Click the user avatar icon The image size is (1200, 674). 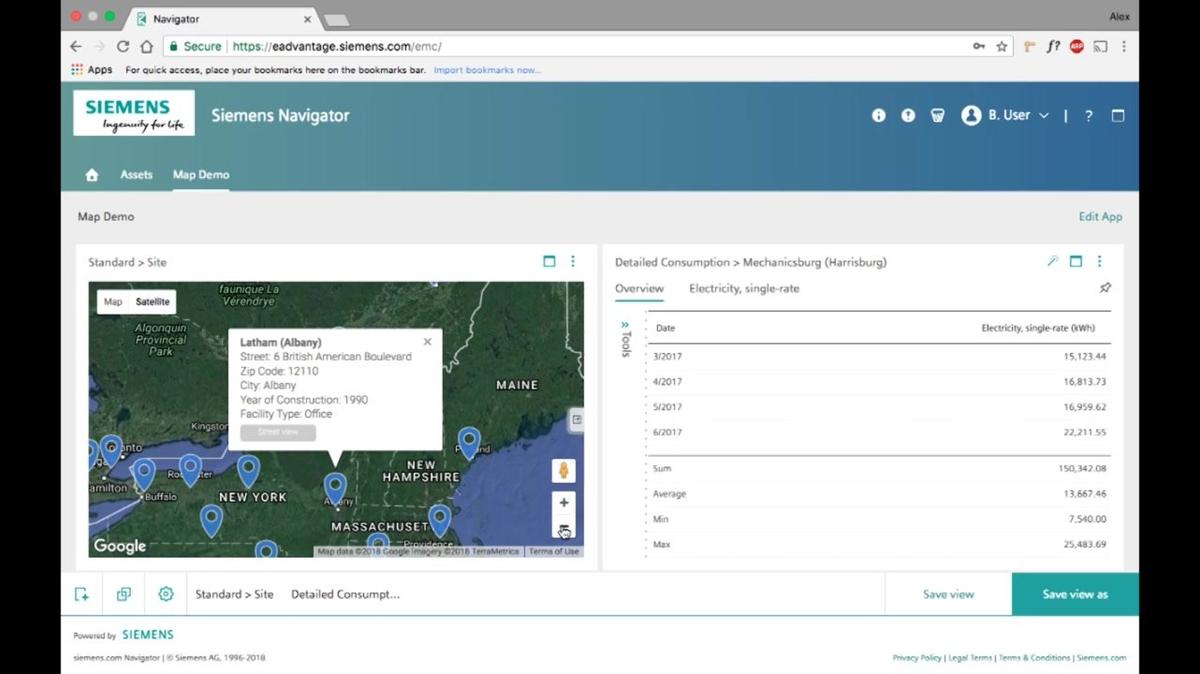pyautogui.click(x=970, y=115)
